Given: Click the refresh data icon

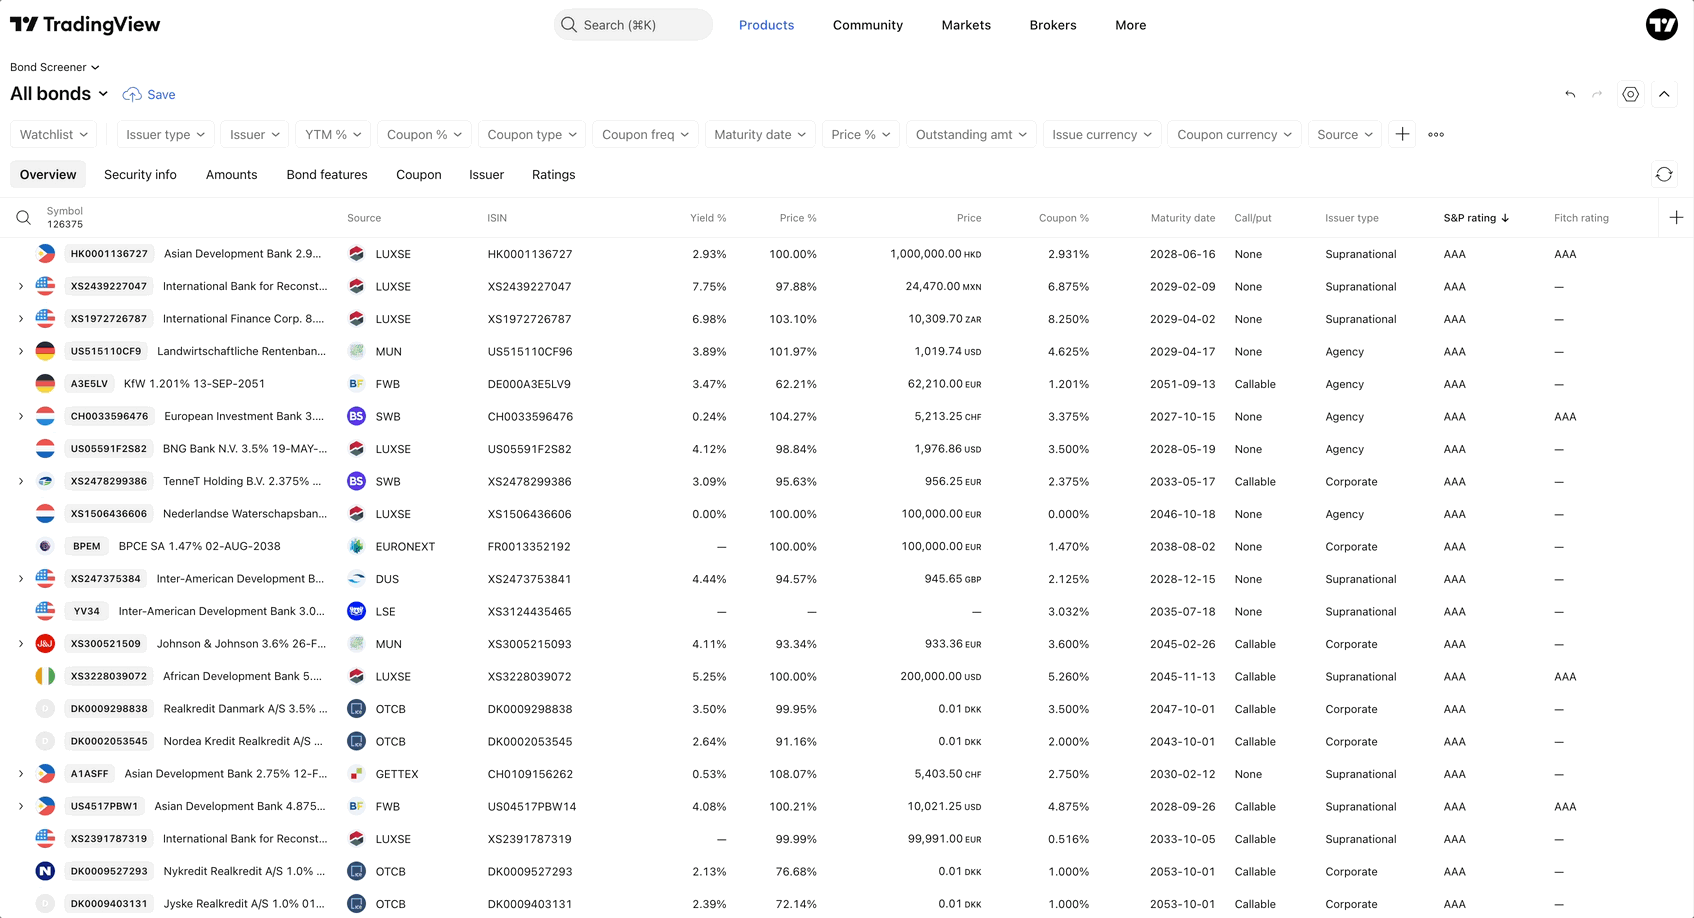Looking at the screenshot, I should pyautogui.click(x=1664, y=174).
